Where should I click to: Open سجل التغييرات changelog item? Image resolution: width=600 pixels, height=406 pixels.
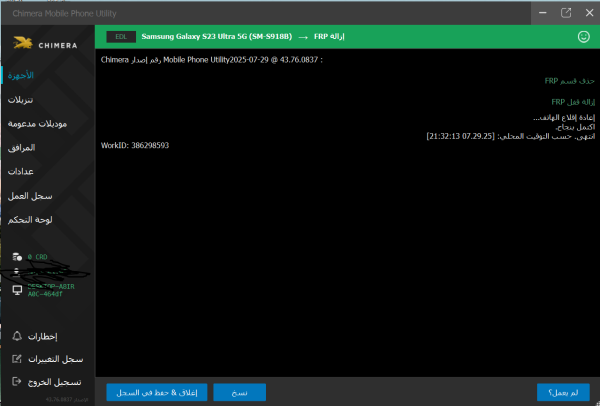[x=55, y=359]
